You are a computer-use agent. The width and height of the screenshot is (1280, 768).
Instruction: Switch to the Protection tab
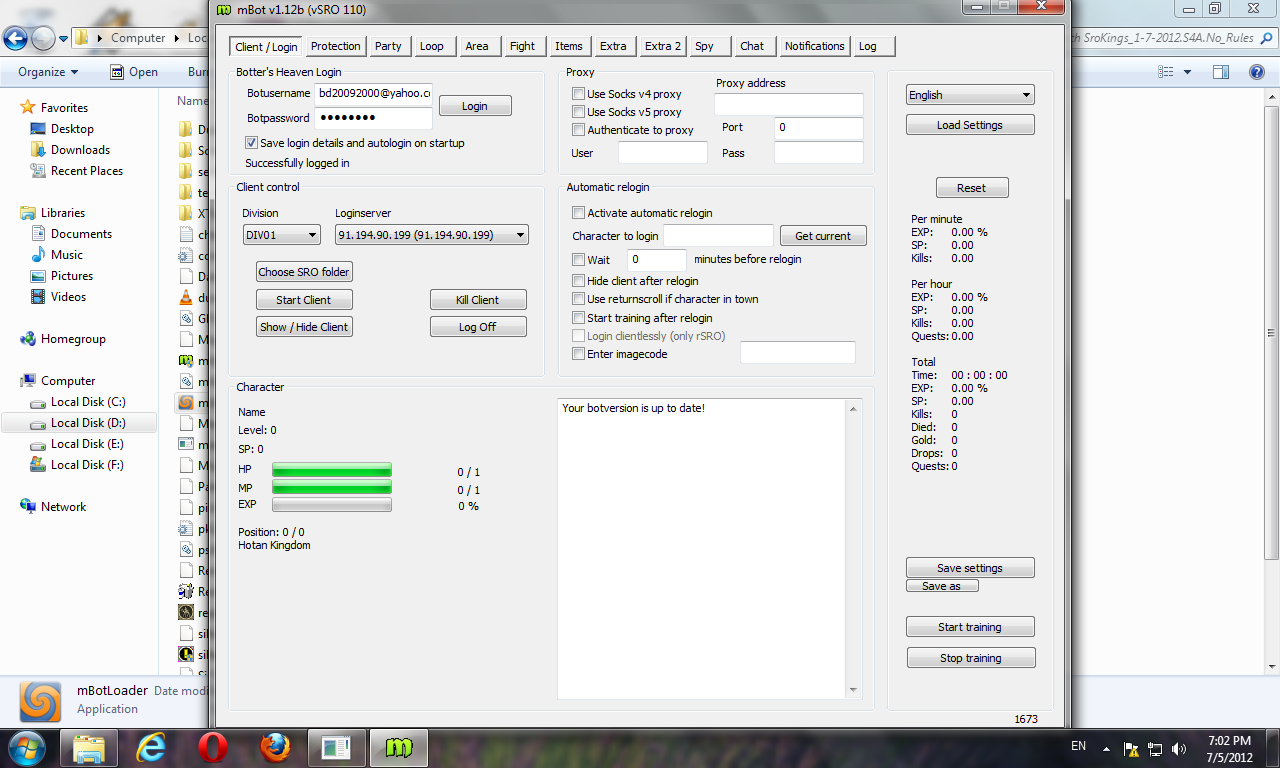(x=335, y=46)
